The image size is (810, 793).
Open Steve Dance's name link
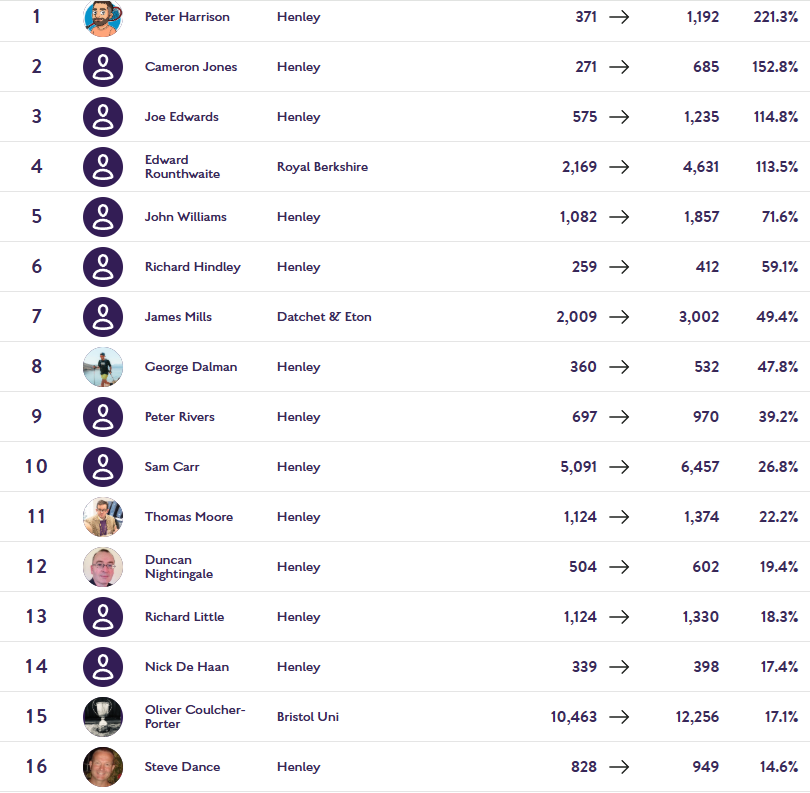[182, 767]
